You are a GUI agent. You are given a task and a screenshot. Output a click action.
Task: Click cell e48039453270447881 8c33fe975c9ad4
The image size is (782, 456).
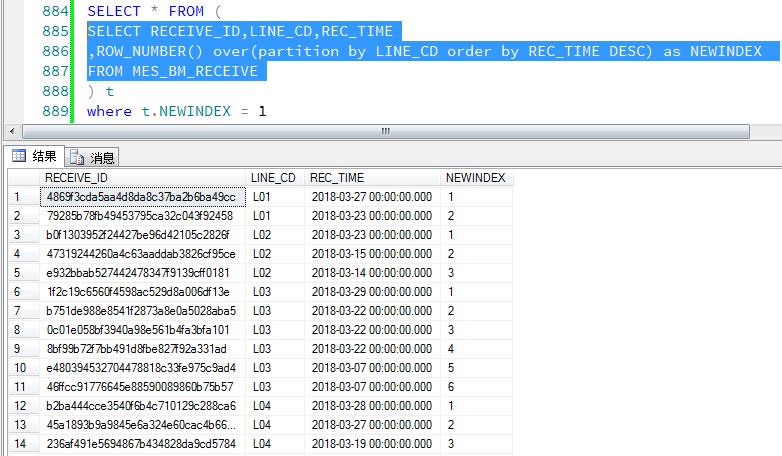pyautogui.click(x=143, y=368)
